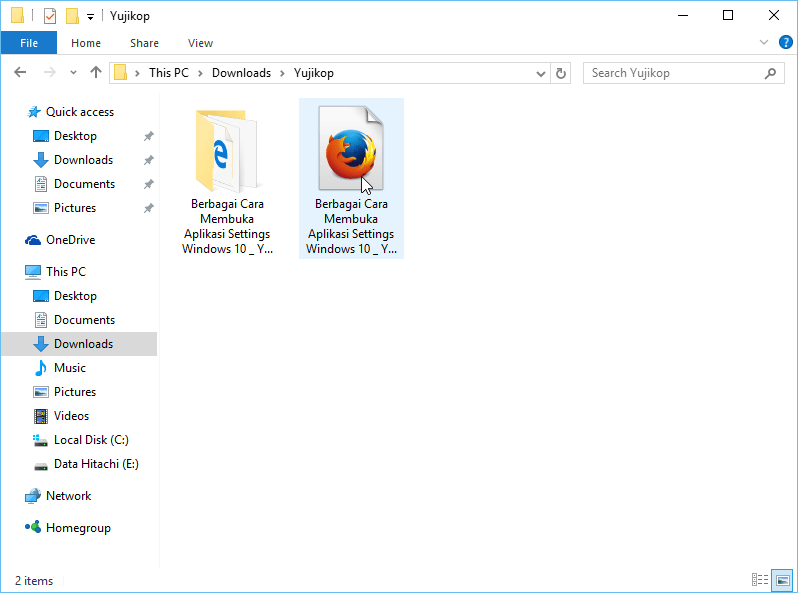The width and height of the screenshot is (798, 593).
Task: Refresh the Yujikop folder
Action: tap(560, 74)
